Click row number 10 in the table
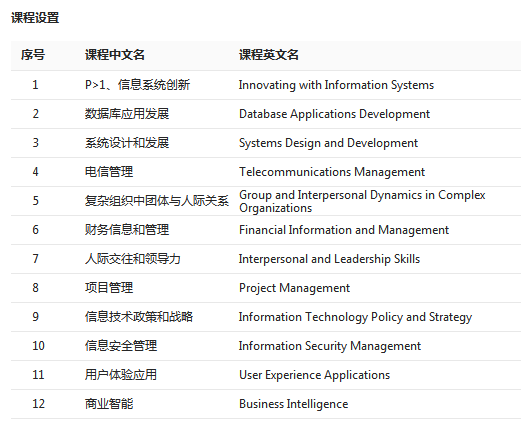This screenshot has width=521, height=422. coord(38,346)
